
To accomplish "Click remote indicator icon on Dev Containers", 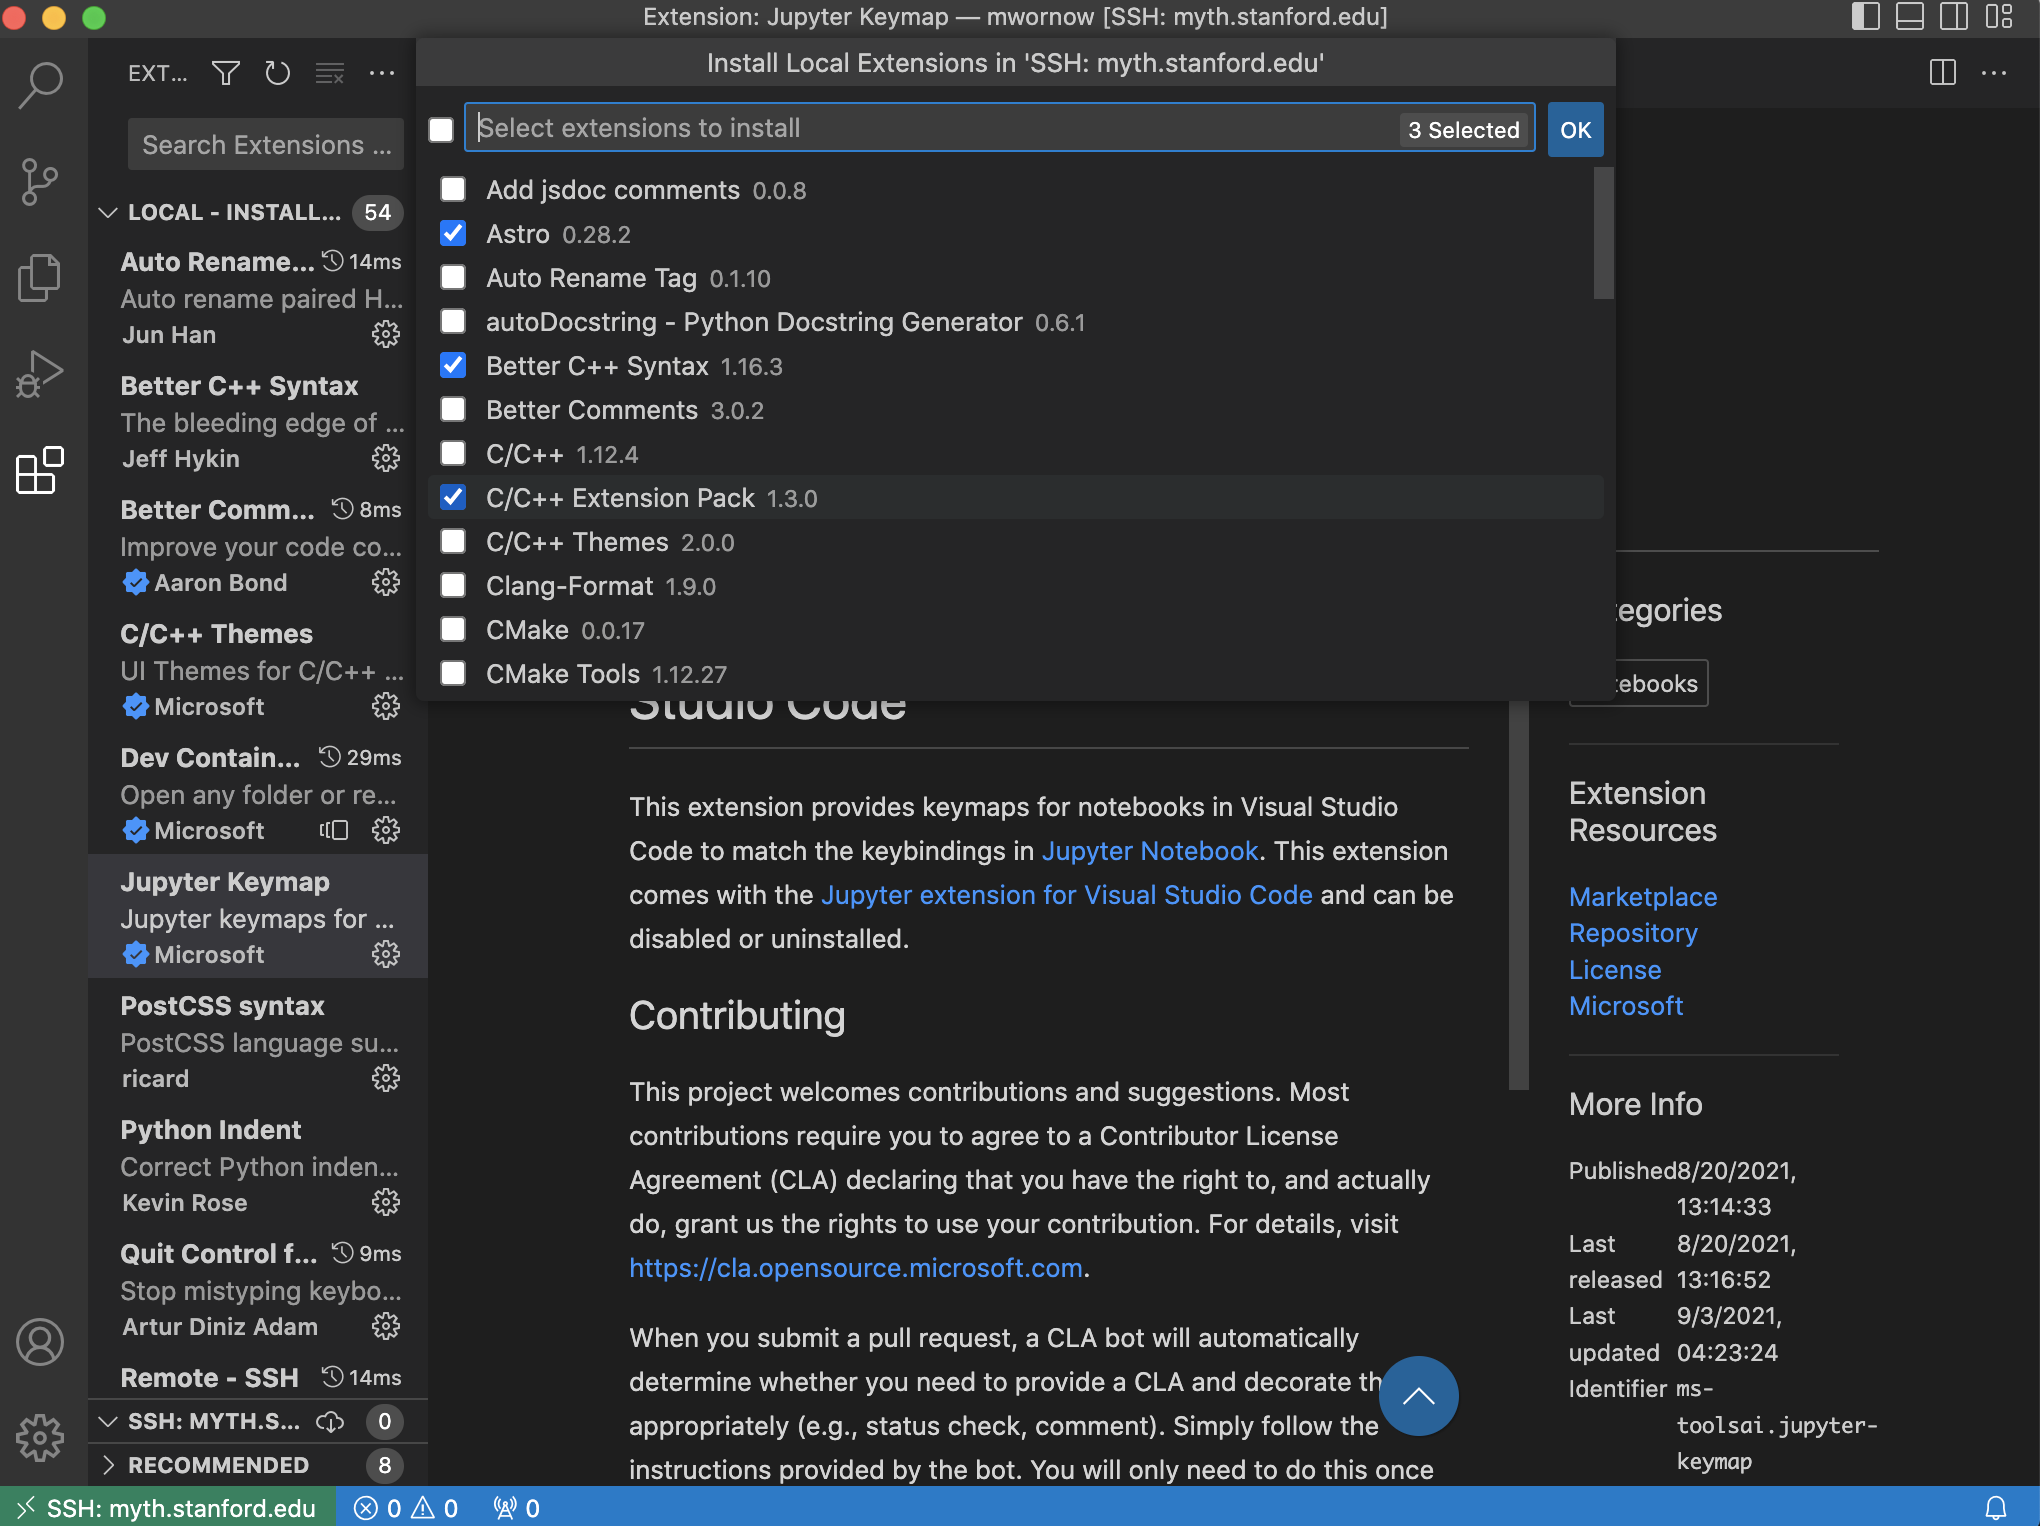I will click(334, 830).
